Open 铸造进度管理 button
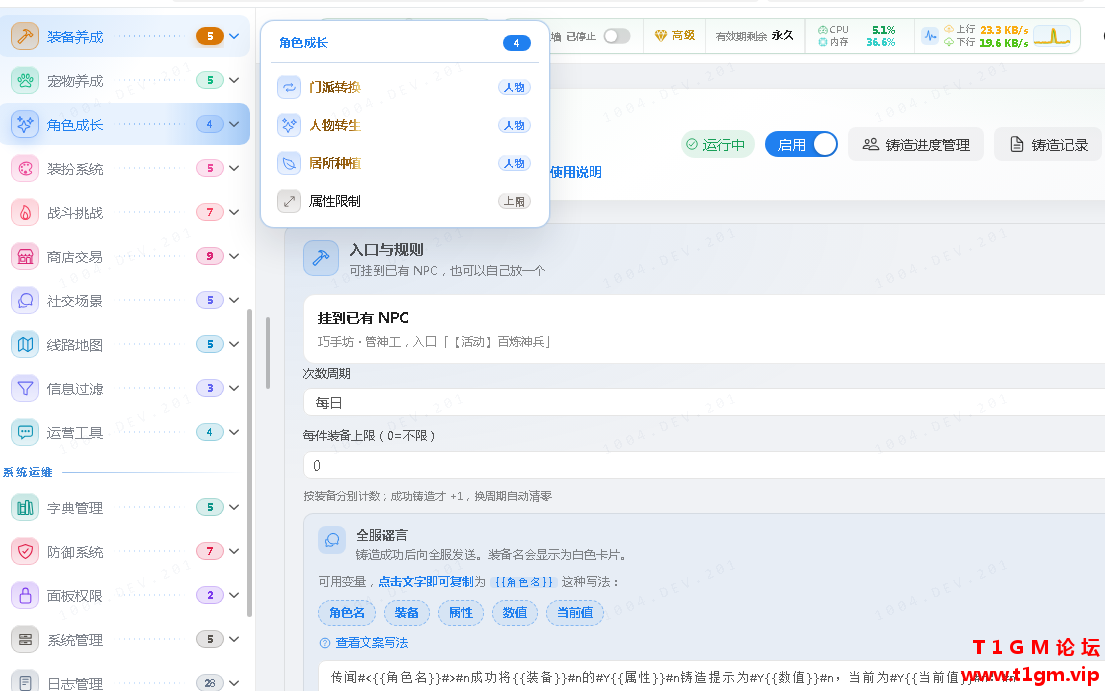 (916, 144)
